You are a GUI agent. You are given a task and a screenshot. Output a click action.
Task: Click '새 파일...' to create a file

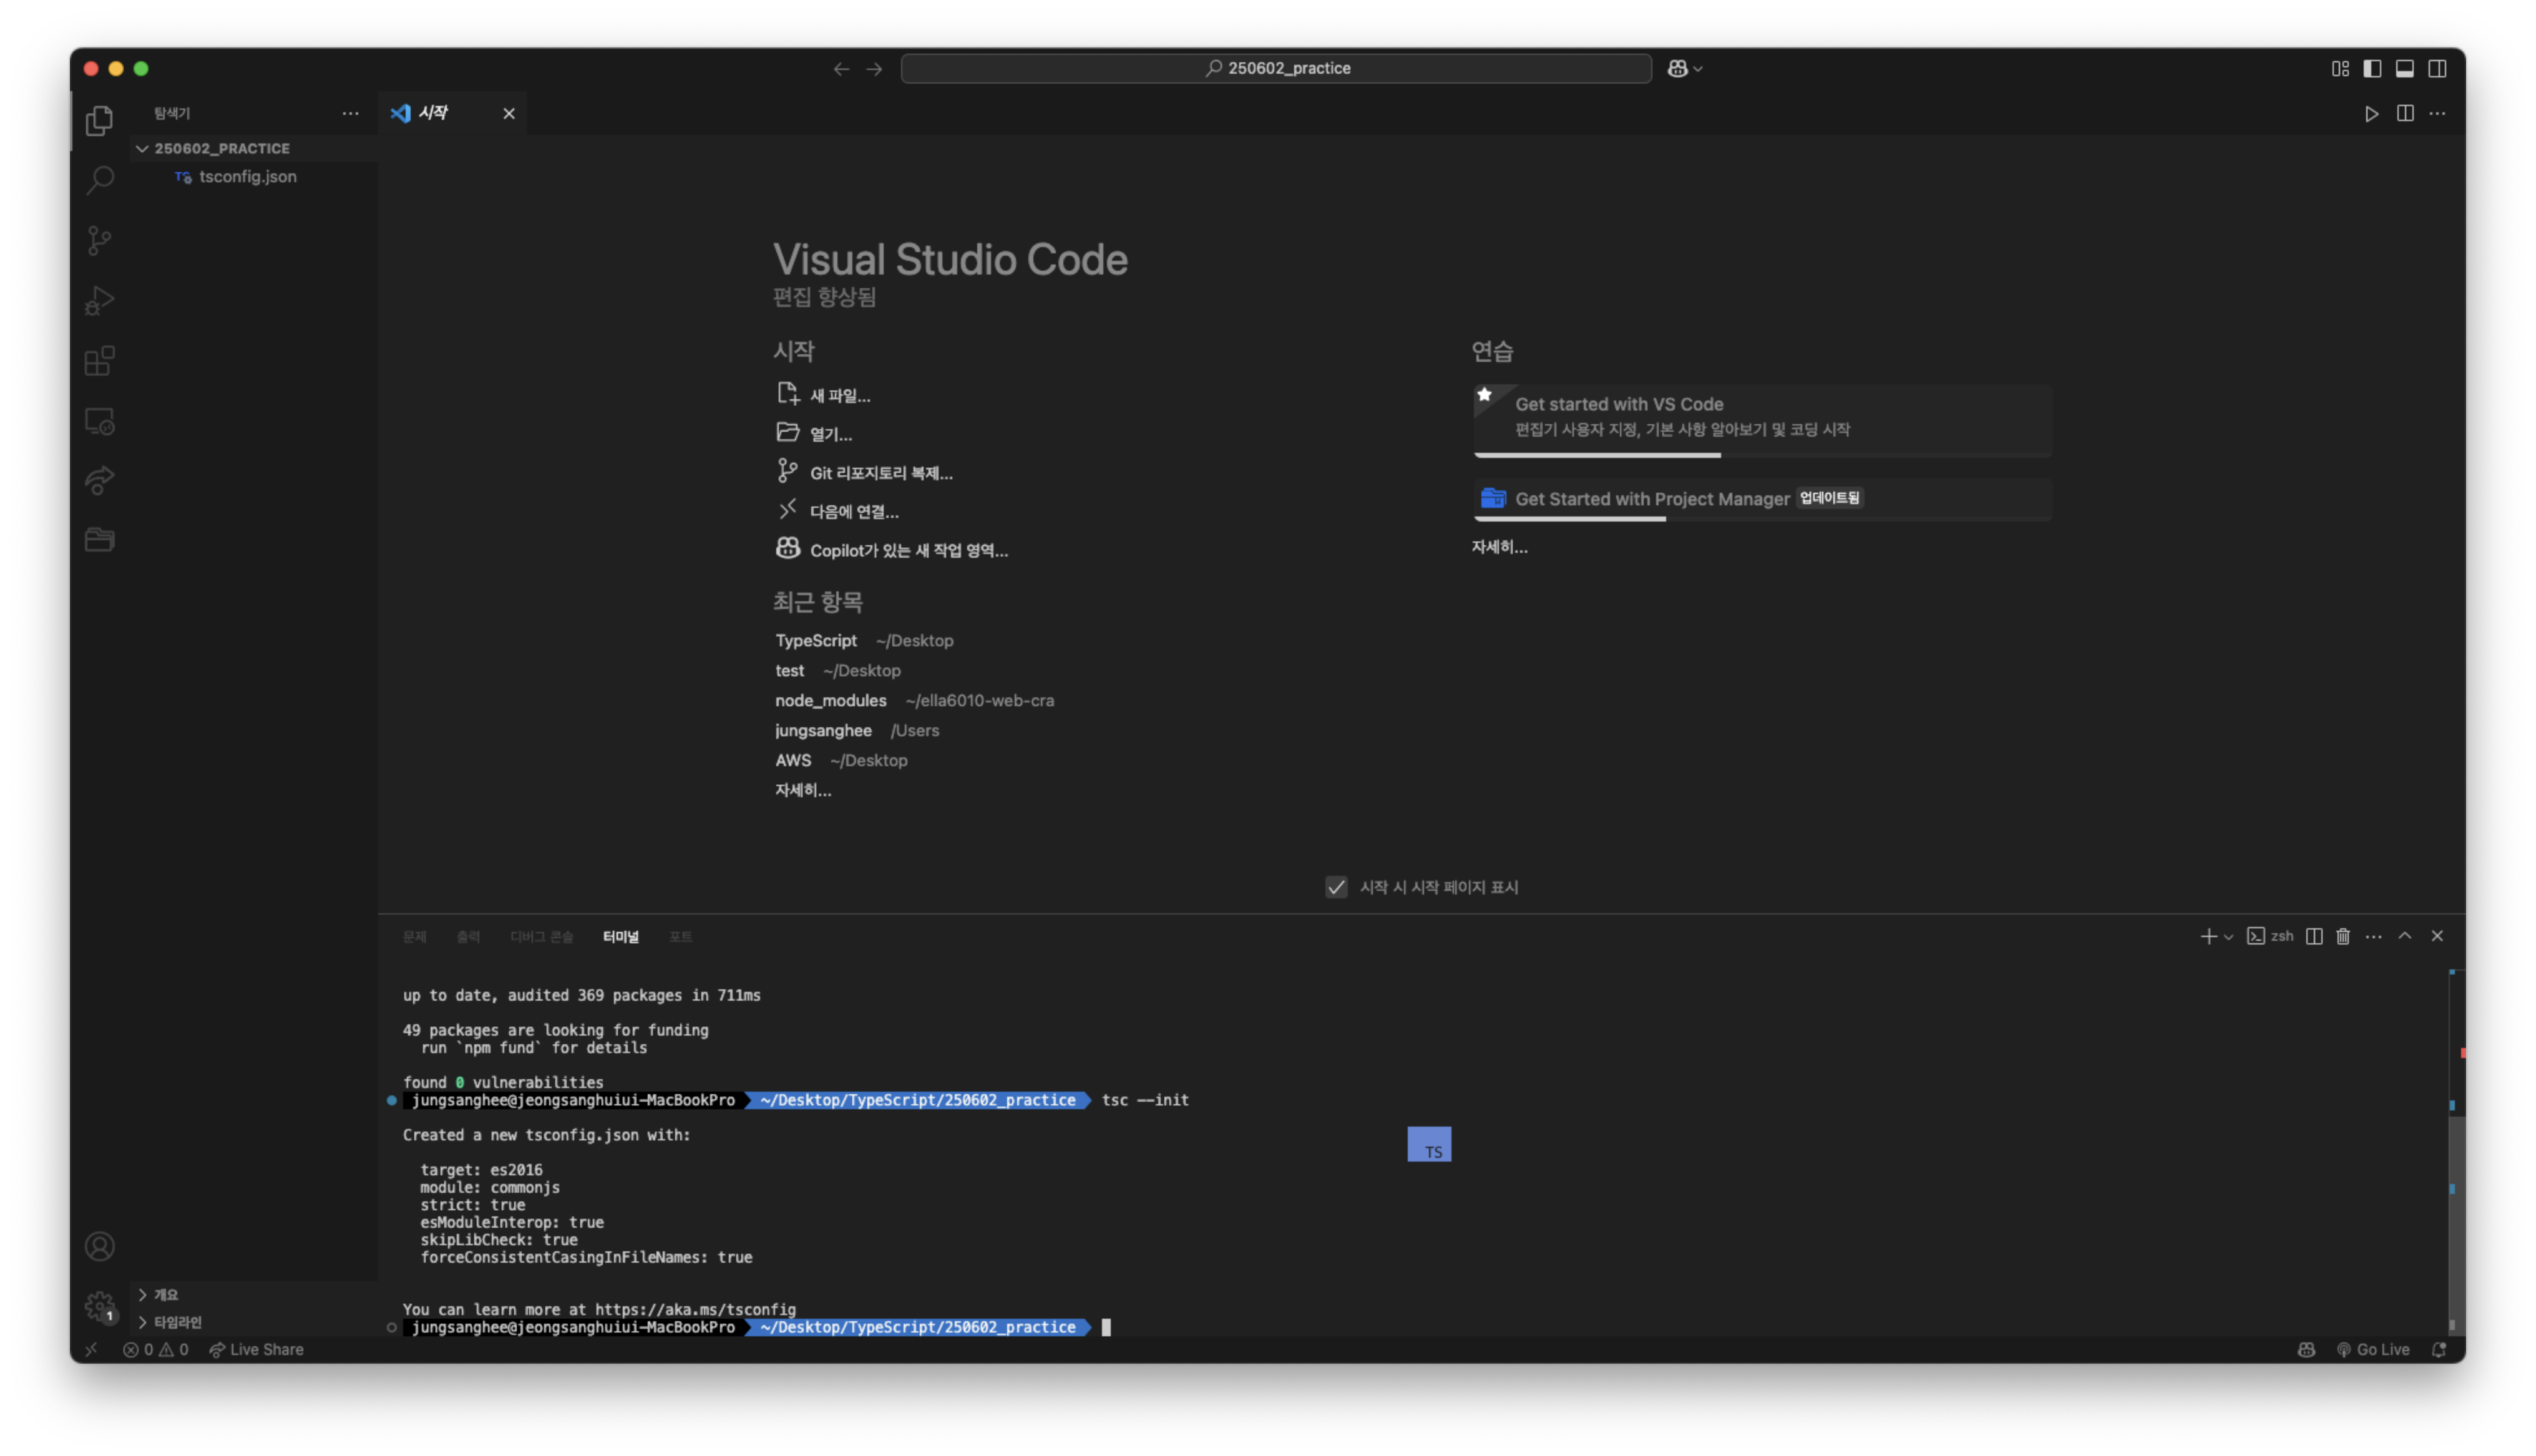[839, 396]
